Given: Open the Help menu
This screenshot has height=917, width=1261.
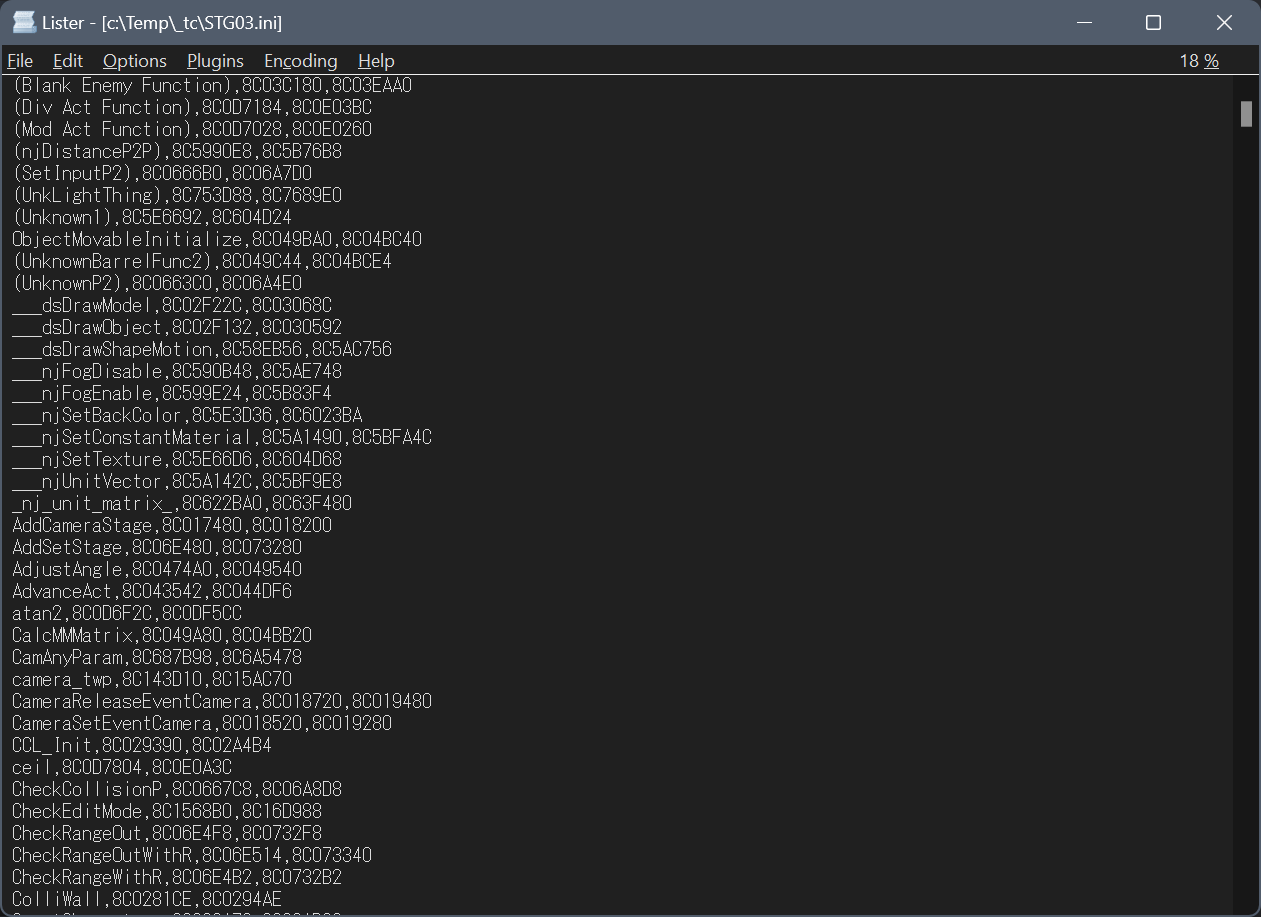Looking at the screenshot, I should [376, 61].
